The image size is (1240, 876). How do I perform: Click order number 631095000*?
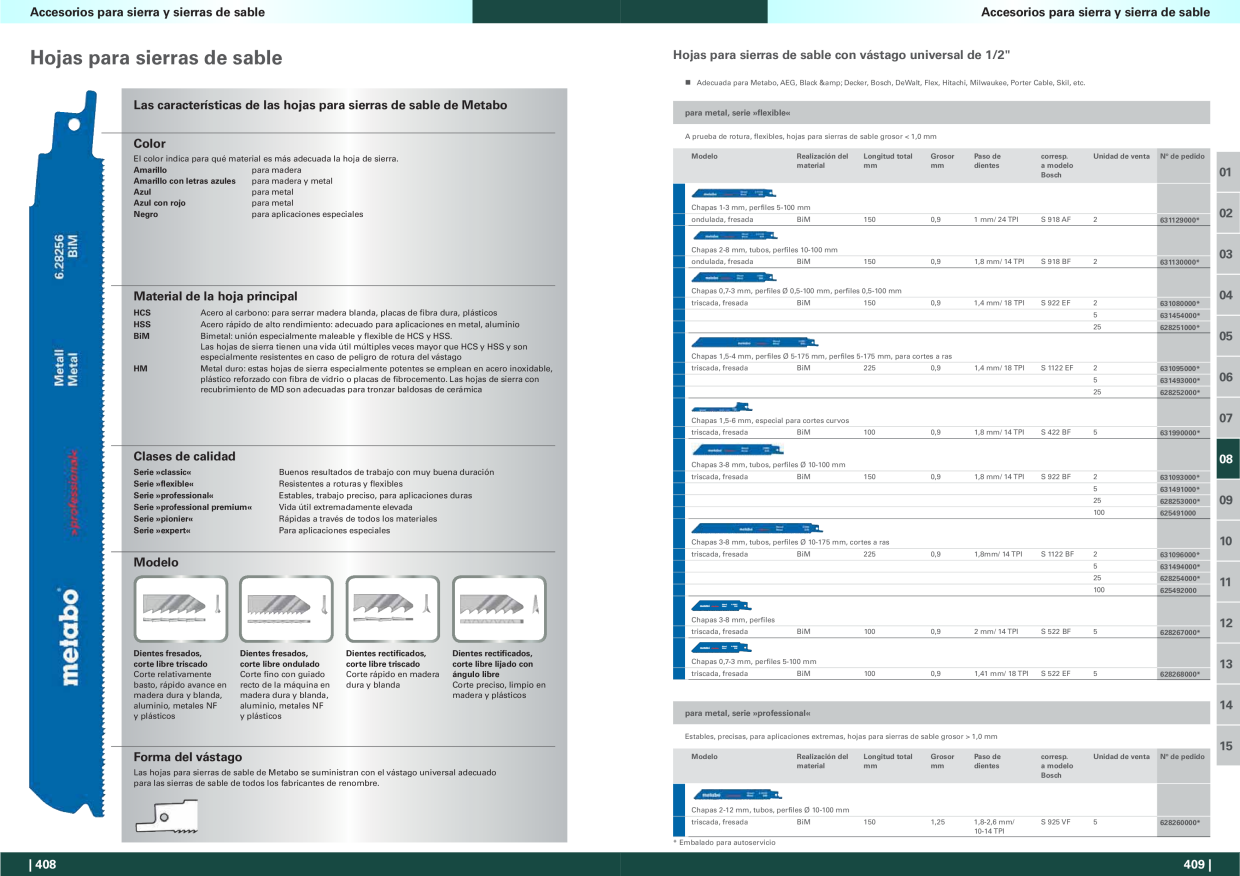tap(1179, 368)
